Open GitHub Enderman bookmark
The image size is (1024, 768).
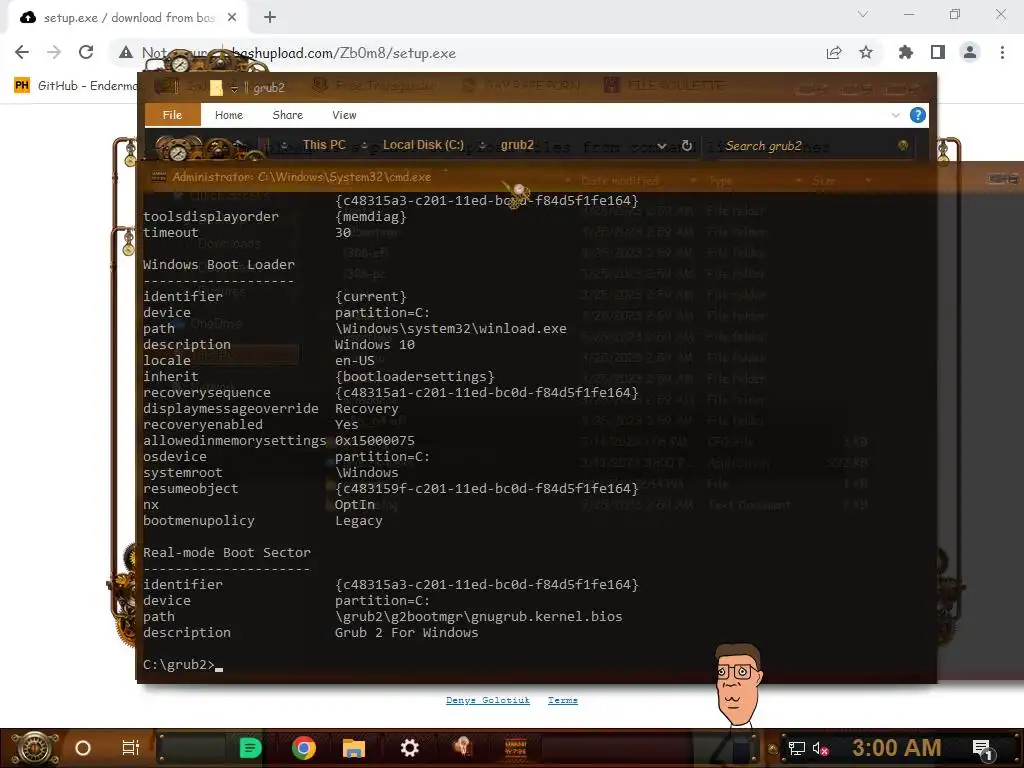(x=75, y=86)
